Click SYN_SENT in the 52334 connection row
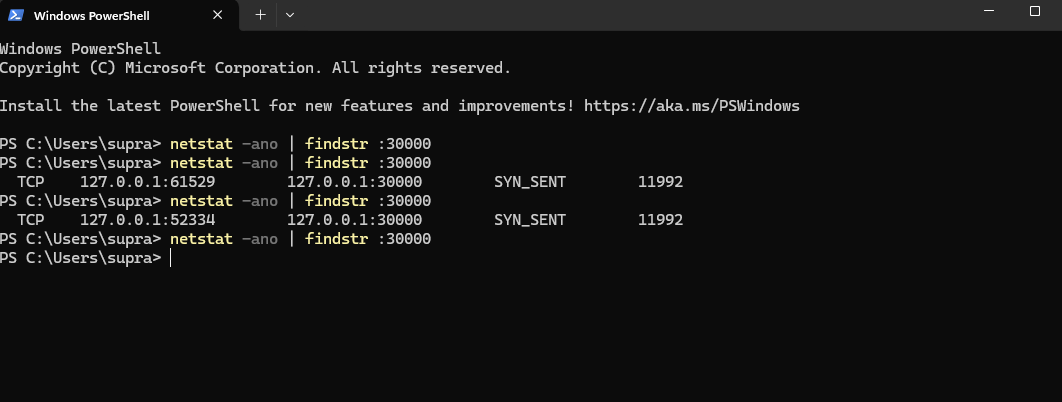This screenshot has width=1062, height=402. [530, 219]
